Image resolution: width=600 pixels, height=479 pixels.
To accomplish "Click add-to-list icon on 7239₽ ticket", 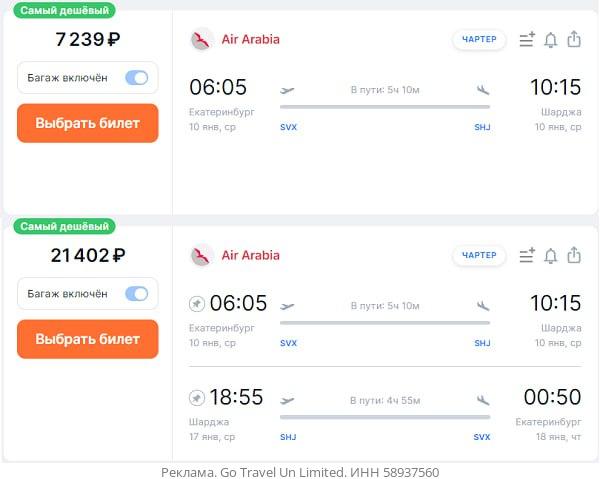I will coord(527,39).
